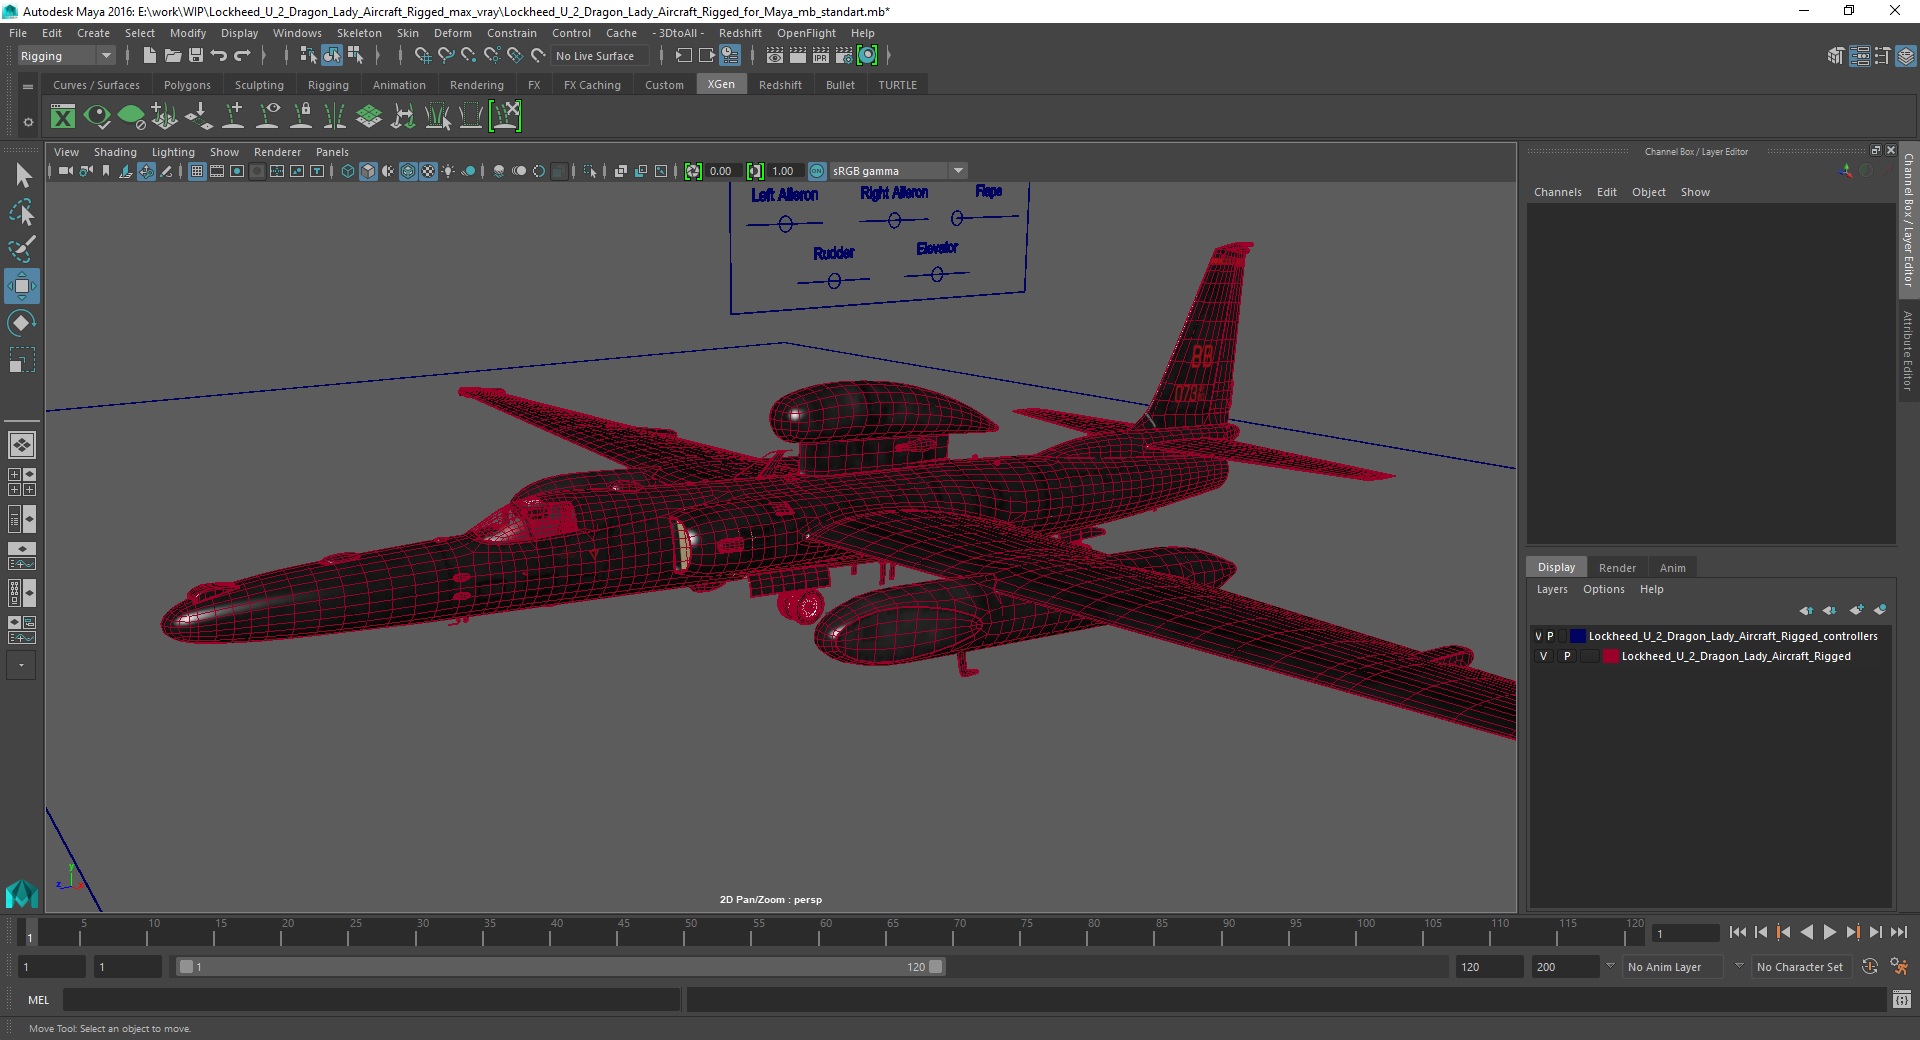Open the Skeleton menu
The height and width of the screenshot is (1040, 1920).
(359, 33)
